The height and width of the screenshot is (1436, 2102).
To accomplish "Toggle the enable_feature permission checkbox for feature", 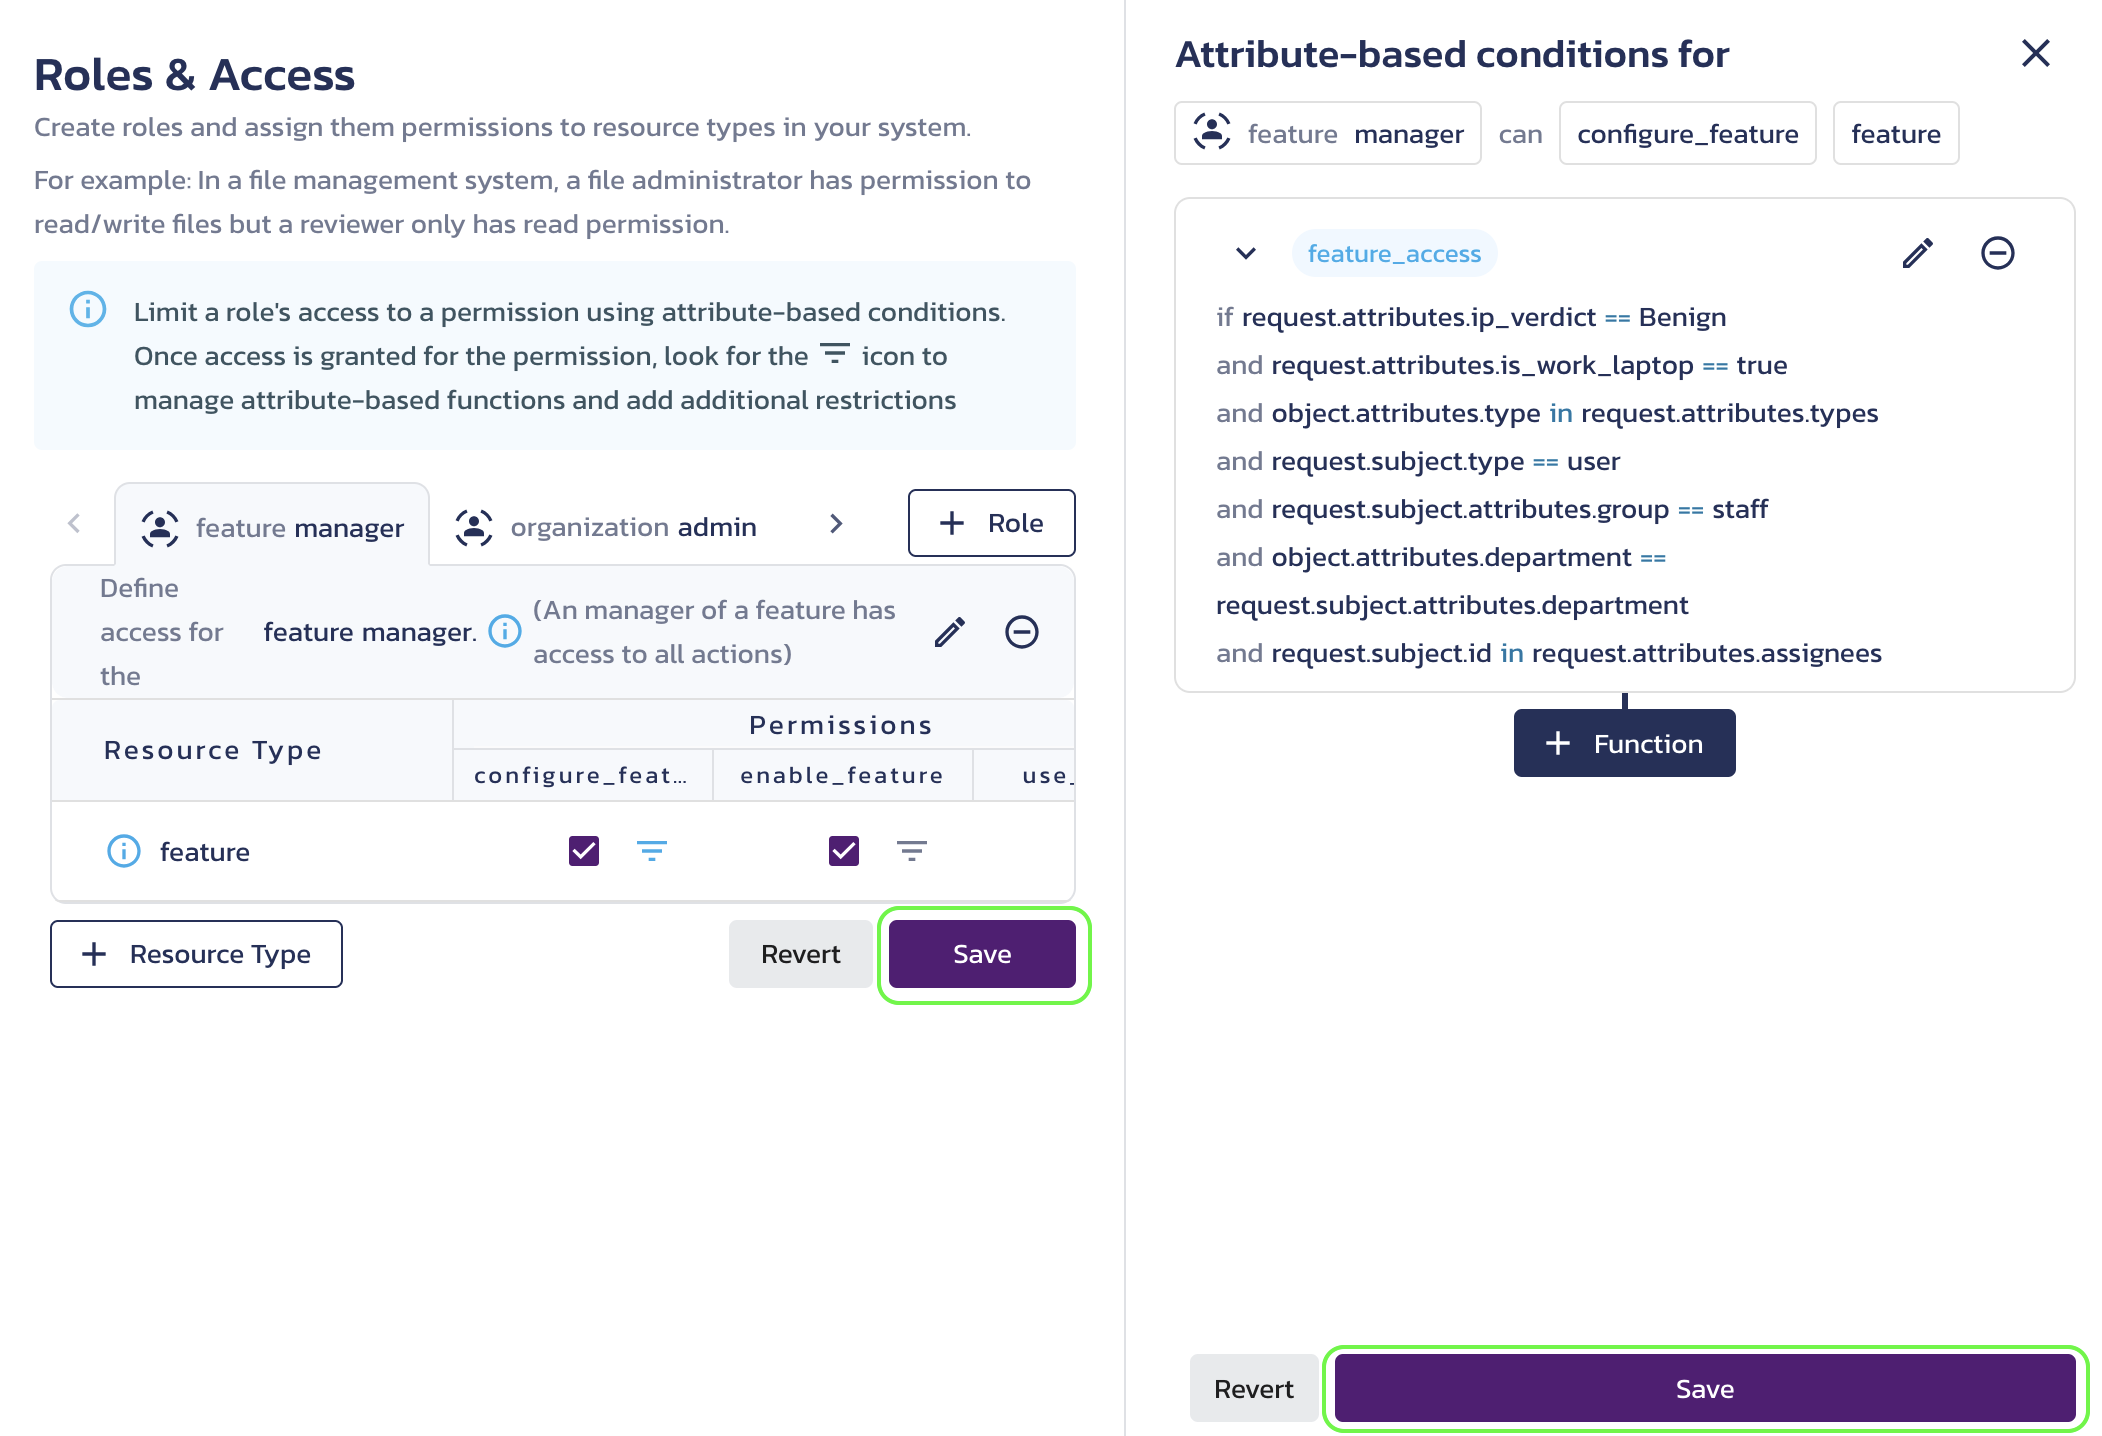I will coord(843,848).
